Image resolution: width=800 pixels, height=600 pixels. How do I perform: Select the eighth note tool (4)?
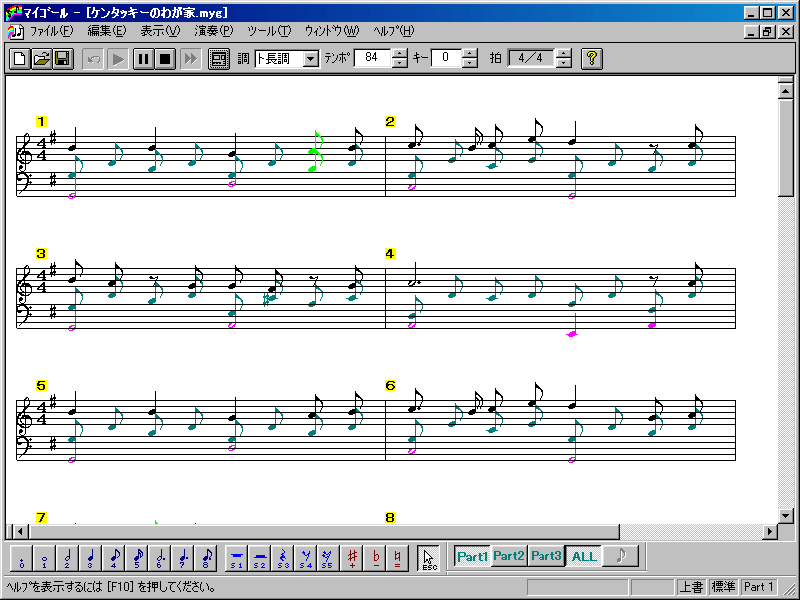[x=114, y=558]
